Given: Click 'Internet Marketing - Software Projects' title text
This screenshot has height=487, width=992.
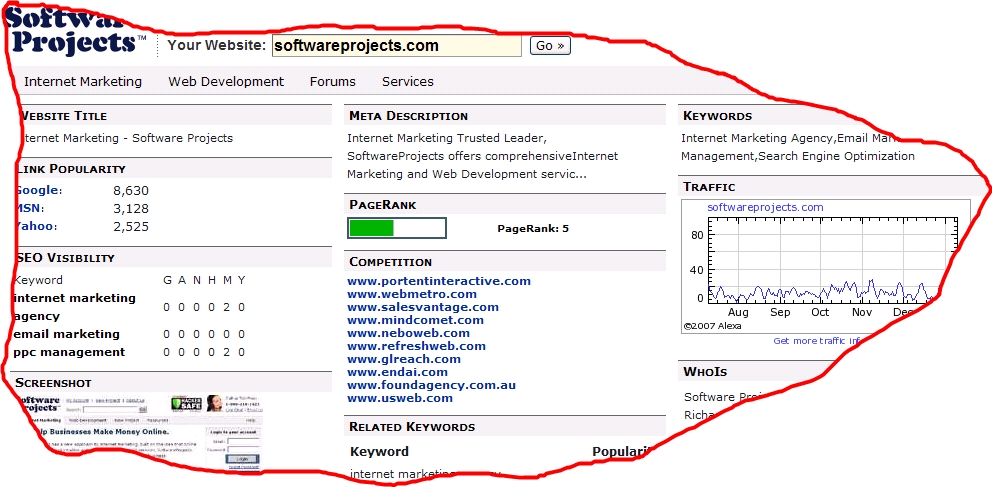Looking at the screenshot, I should [127, 138].
